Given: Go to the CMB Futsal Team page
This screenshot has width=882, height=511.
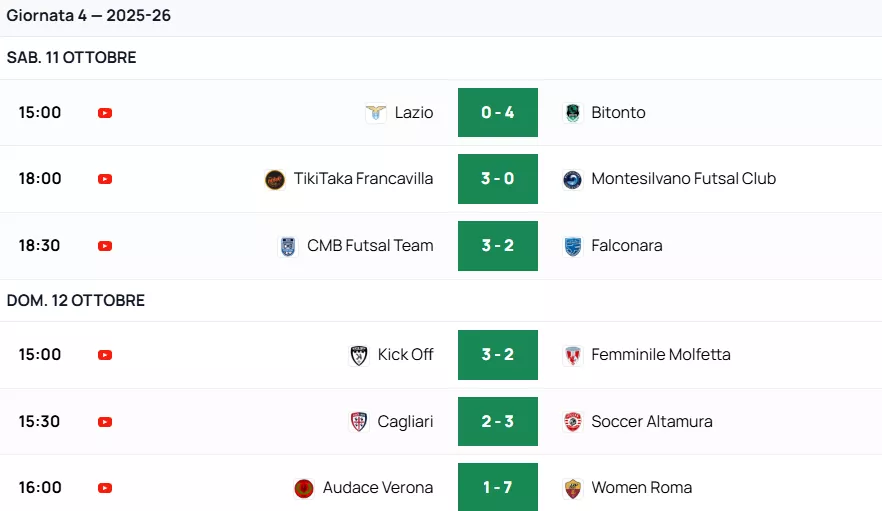Looking at the screenshot, I should 370,246.
